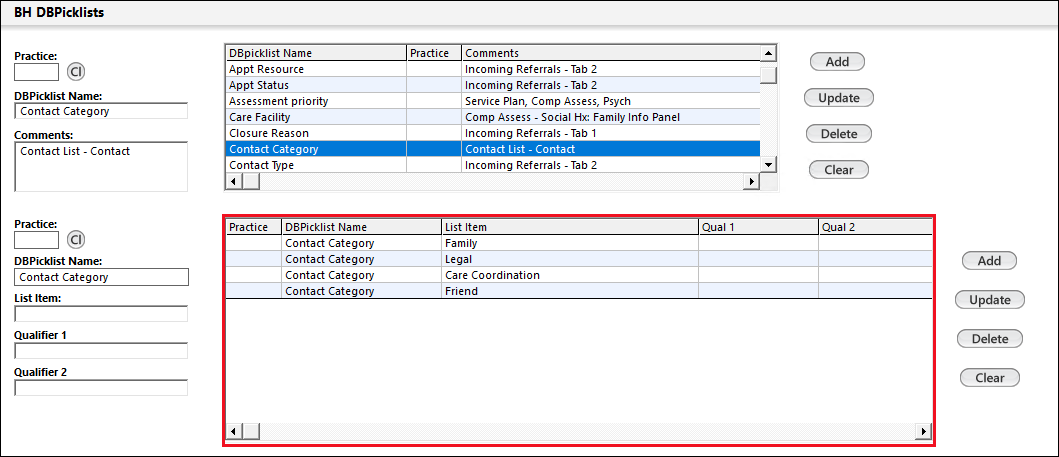Click inside the Comments text box
Screen dimensions: 1059x457
101,166
